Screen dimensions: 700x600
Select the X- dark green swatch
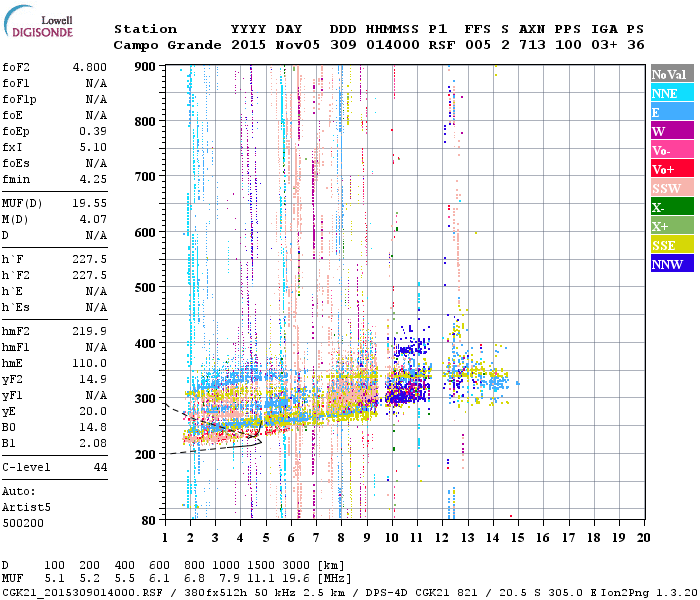click(x=672, y=207)
